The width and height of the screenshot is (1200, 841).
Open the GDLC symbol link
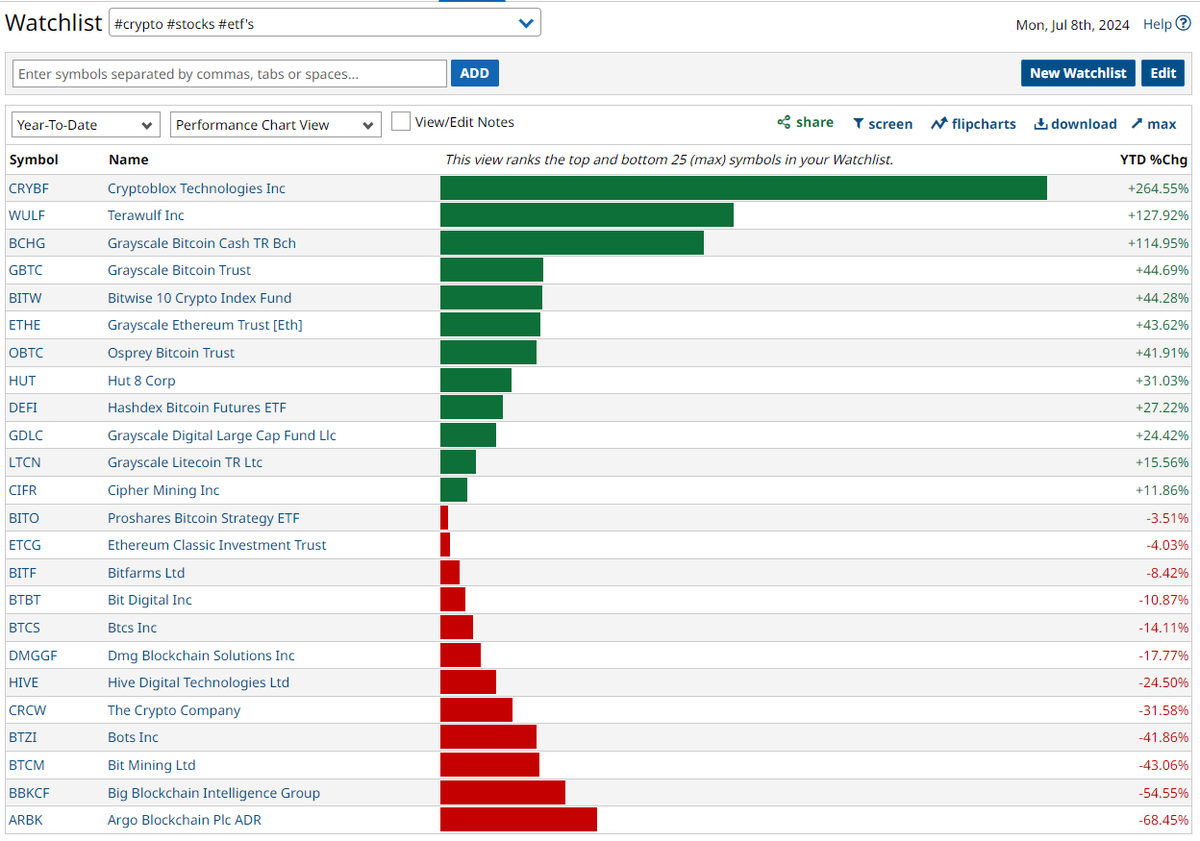[x=26, y=436]
